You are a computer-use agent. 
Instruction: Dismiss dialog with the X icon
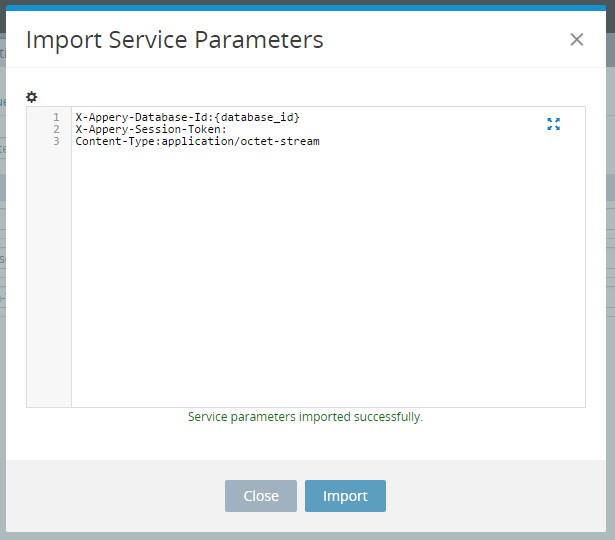577,40
